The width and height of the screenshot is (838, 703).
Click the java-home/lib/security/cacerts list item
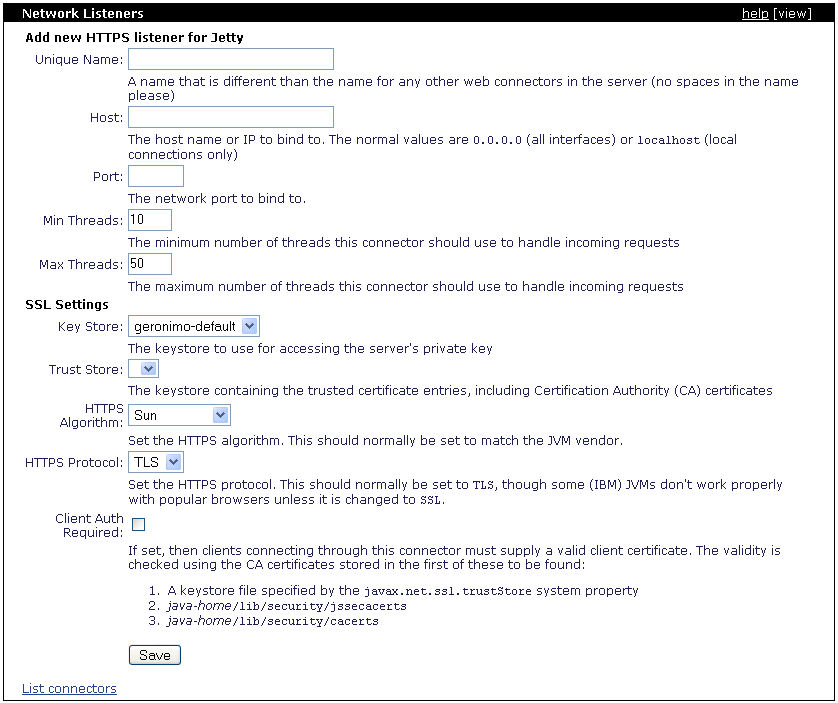coord(273,621)
